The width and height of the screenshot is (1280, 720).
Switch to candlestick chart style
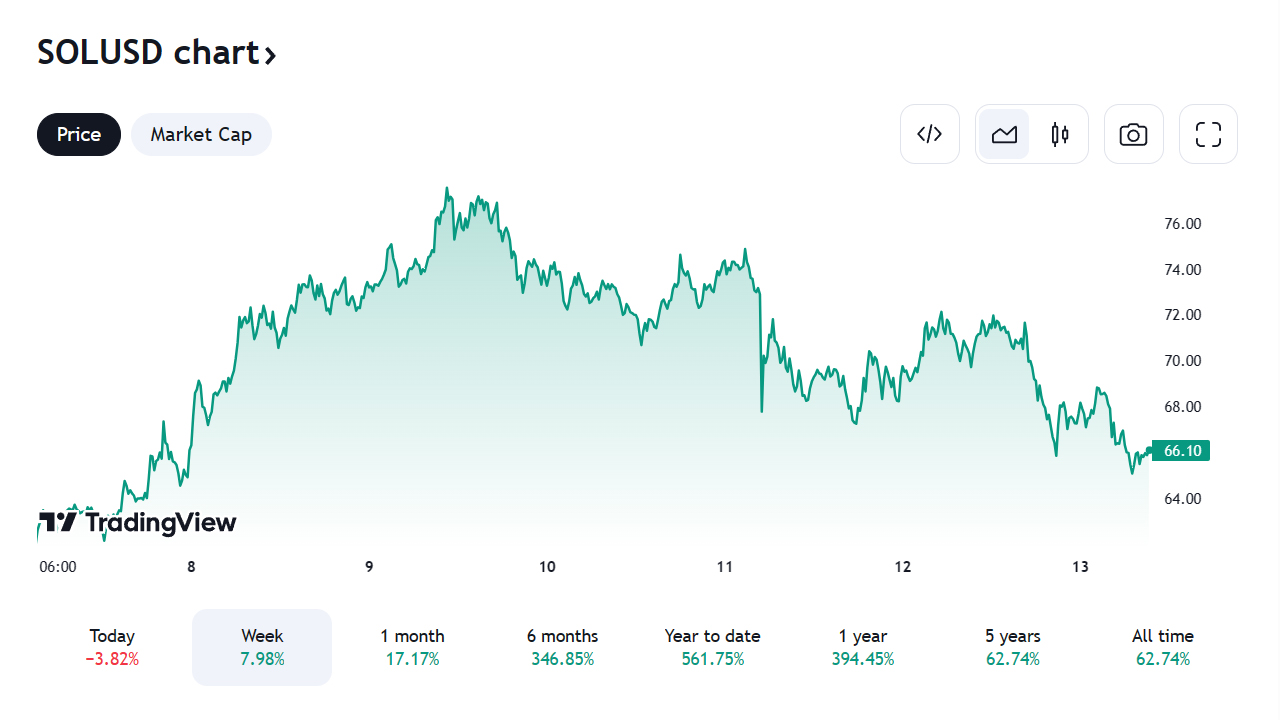pyautogui.click(x=1060, y=134)
